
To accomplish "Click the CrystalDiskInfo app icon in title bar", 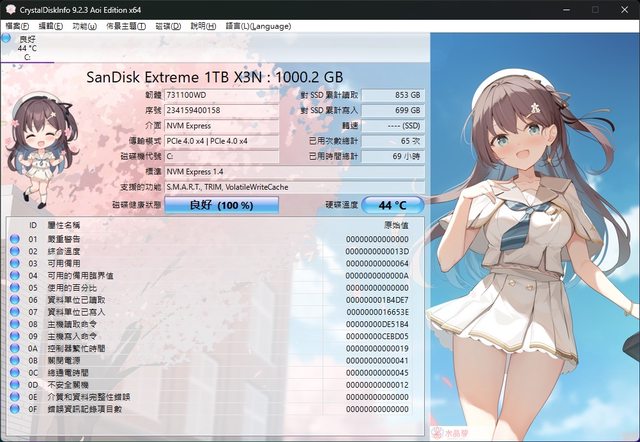I will 9,9.
